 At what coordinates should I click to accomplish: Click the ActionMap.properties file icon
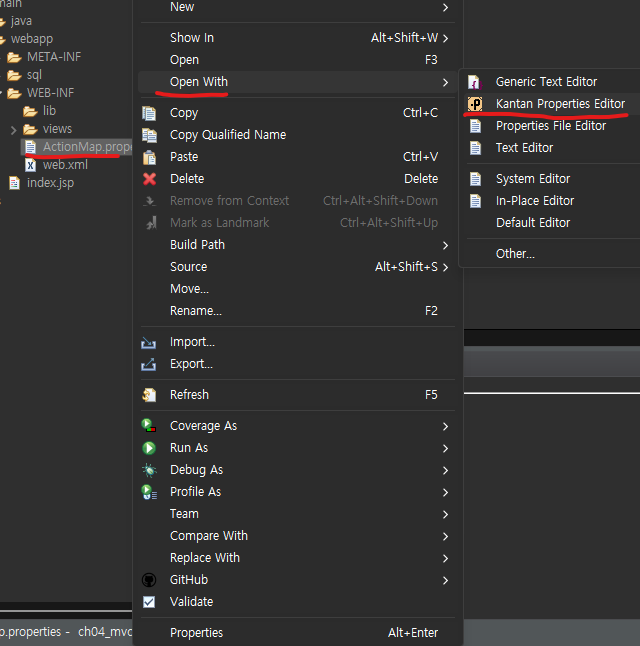(x=30, y=147)
